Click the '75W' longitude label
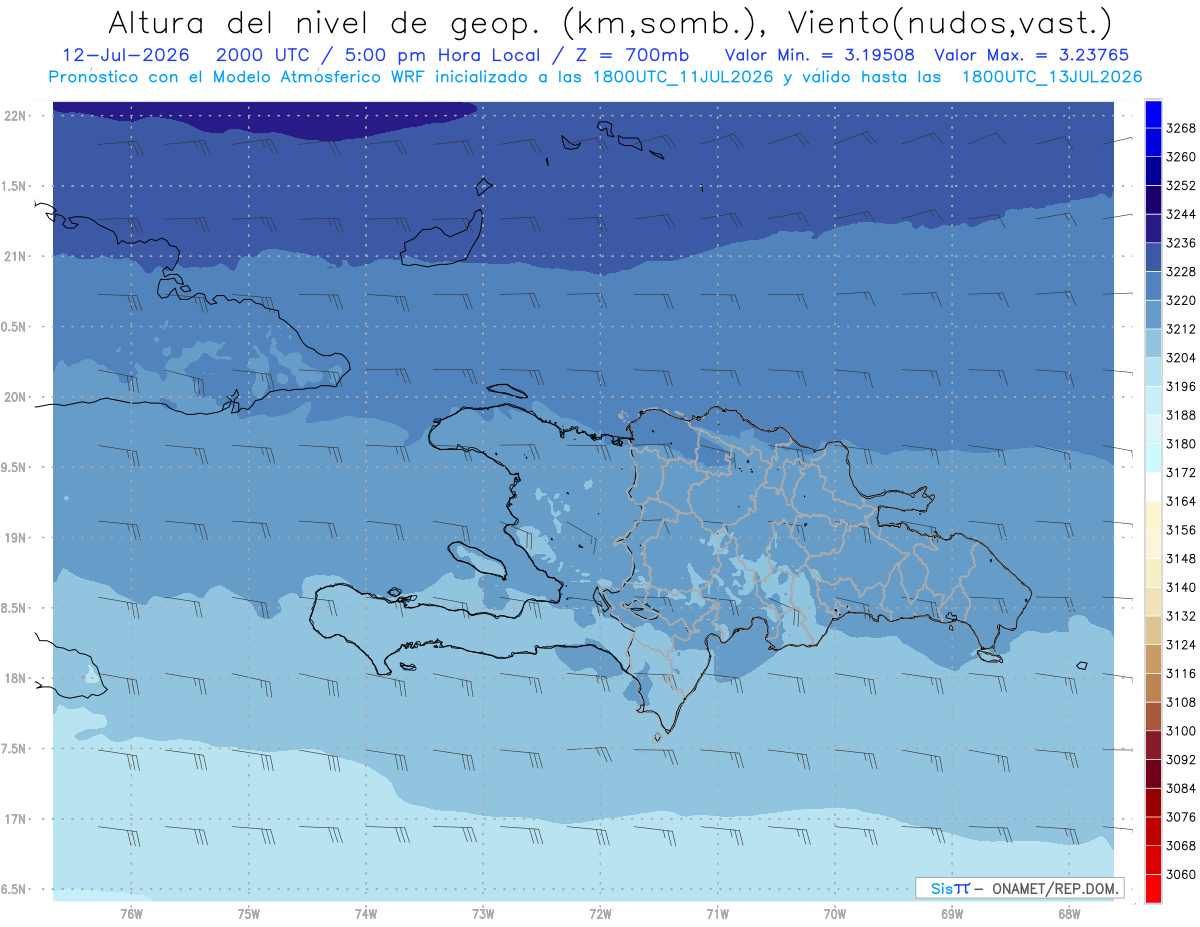 pos(249,914)
